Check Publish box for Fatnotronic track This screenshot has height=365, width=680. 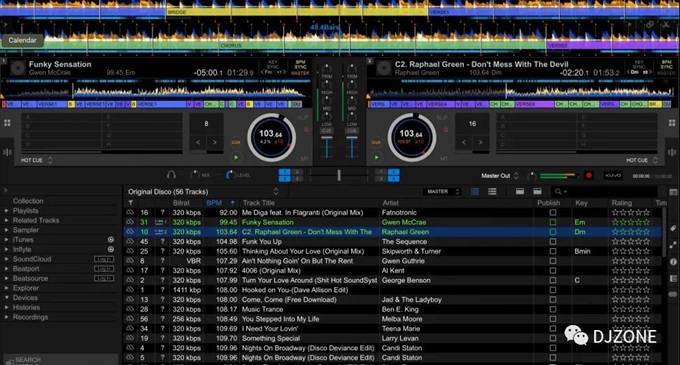coord(552,212)
